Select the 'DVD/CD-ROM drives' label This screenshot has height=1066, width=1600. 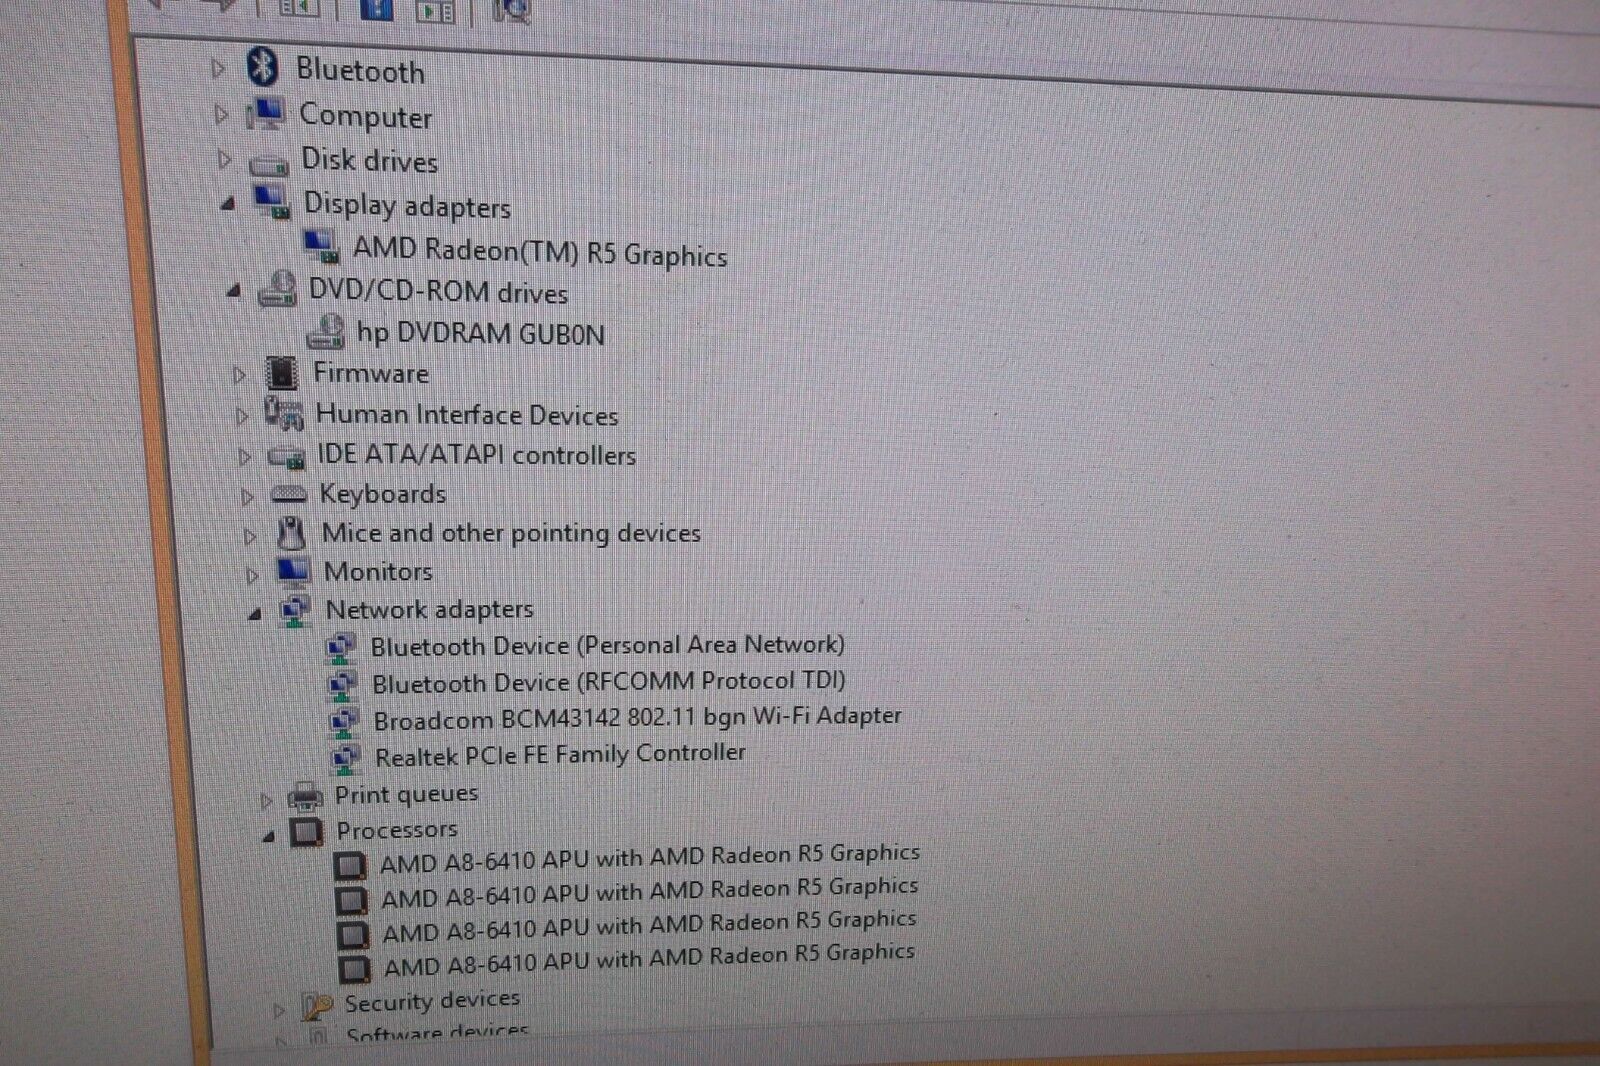pos(438,291)
